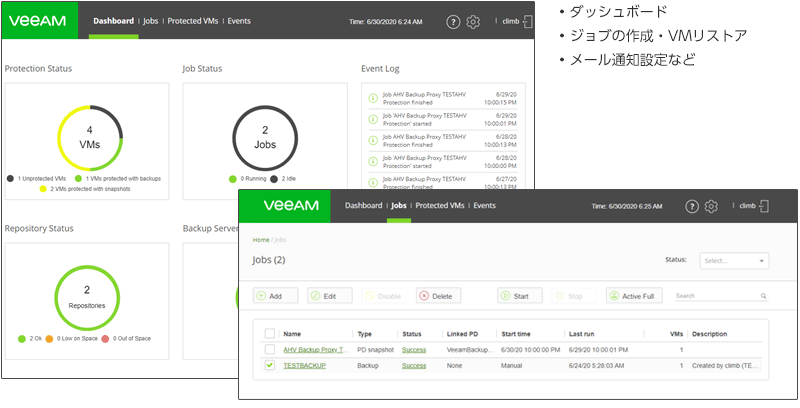Click Success status link of AHV Backup Proxy job
Viewport: 800px width, 408px height.
coord(414,350)
